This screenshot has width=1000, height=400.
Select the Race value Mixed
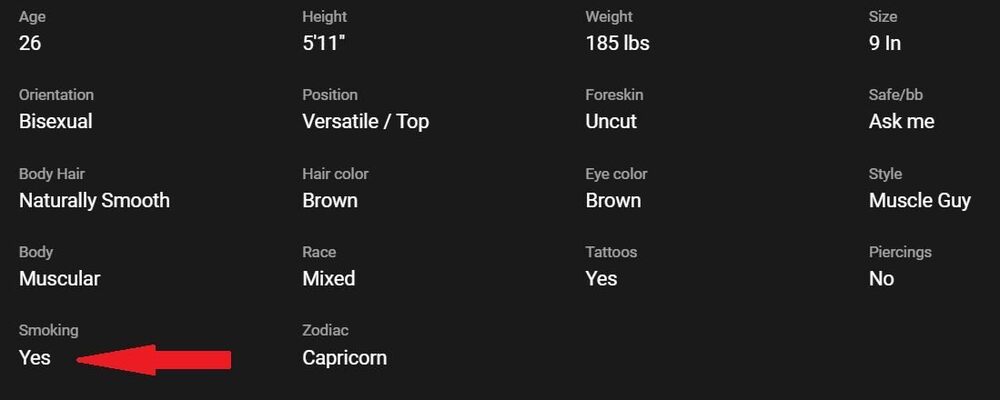click(329, 278)
